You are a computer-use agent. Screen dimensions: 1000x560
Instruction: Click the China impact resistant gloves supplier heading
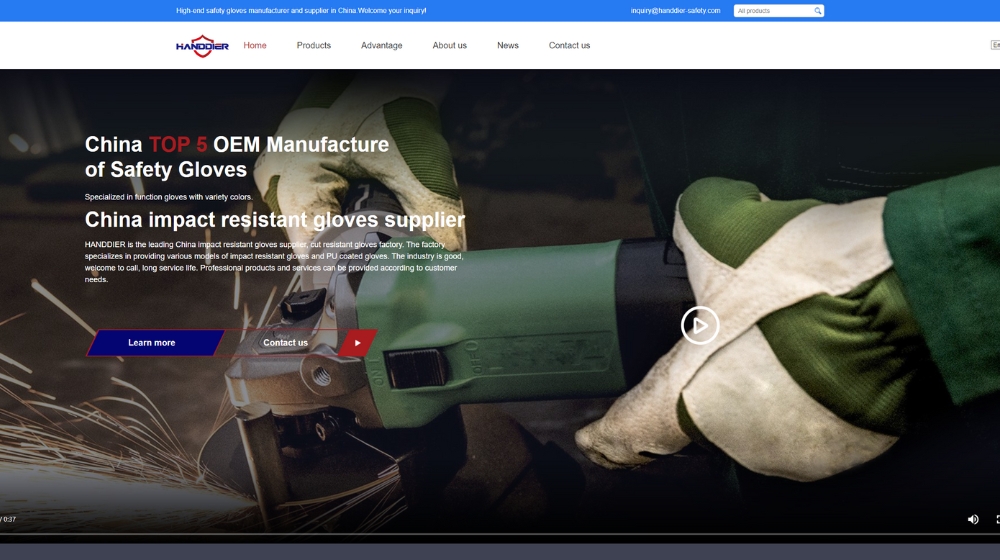(275, 220)
